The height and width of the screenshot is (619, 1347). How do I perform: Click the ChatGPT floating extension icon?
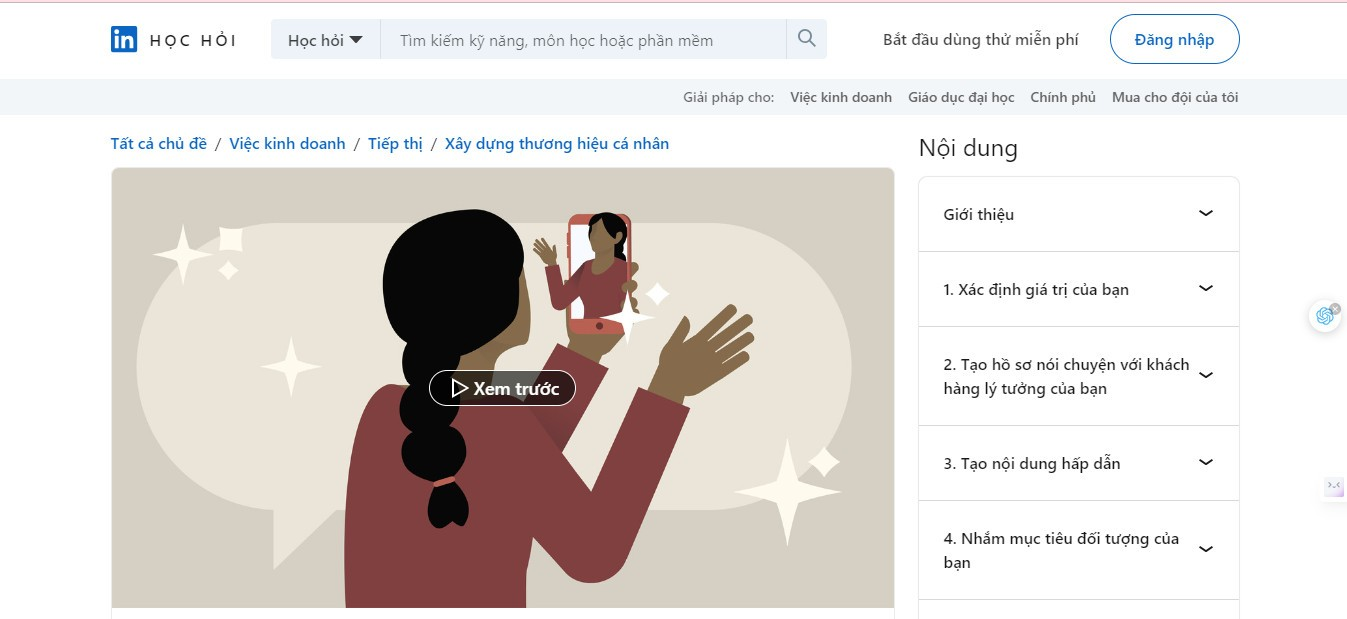1325,316
